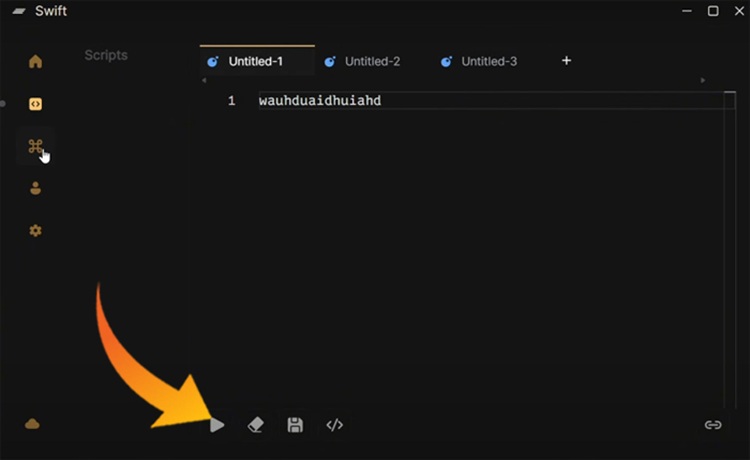Switch to the Untitled-3 tab
This screenshot has width=750, height=460.
click(x=488, y=62)
